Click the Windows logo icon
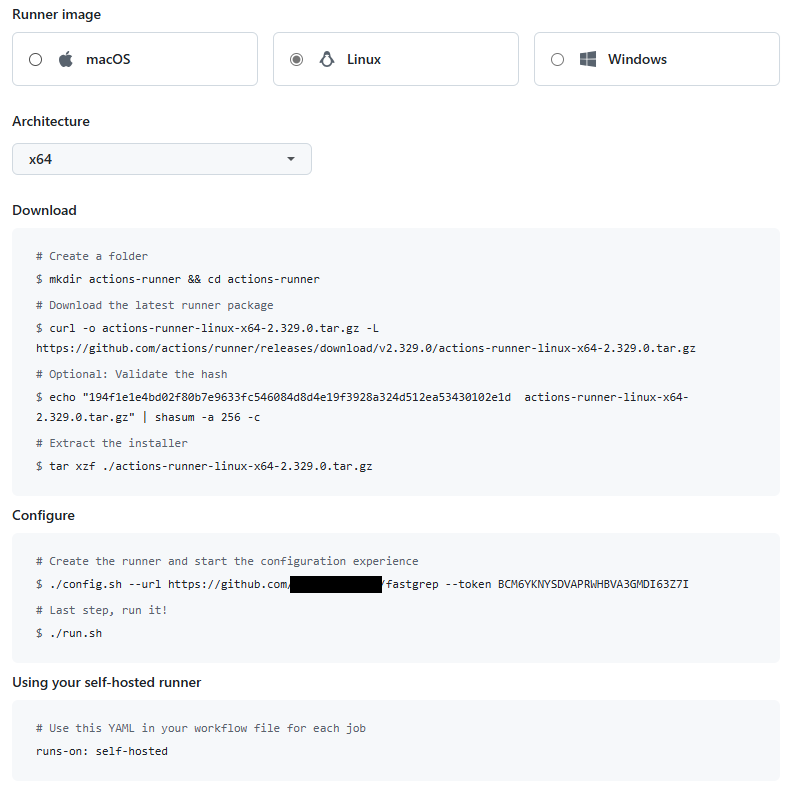Screen dimensions: 793x789 click(588, 59)
